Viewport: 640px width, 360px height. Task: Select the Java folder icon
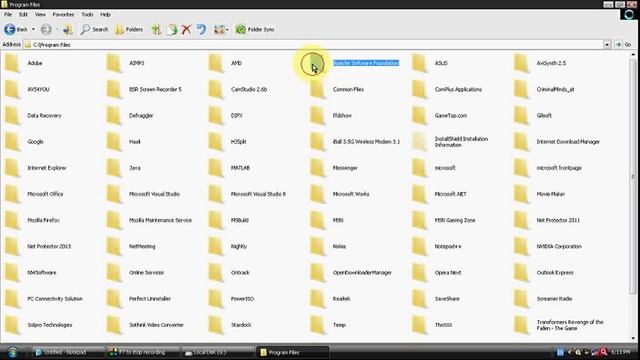(x=114, y=168)
